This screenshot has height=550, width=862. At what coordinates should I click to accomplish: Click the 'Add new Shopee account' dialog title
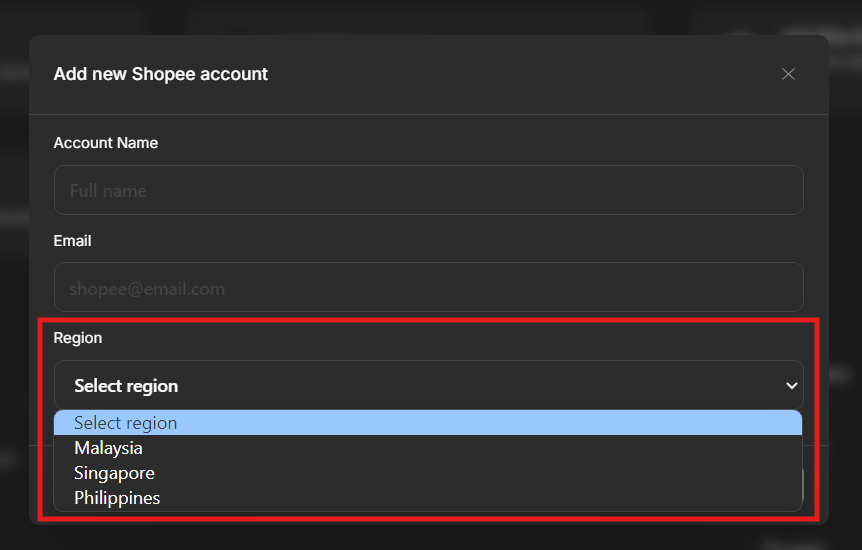click(161, 74)
